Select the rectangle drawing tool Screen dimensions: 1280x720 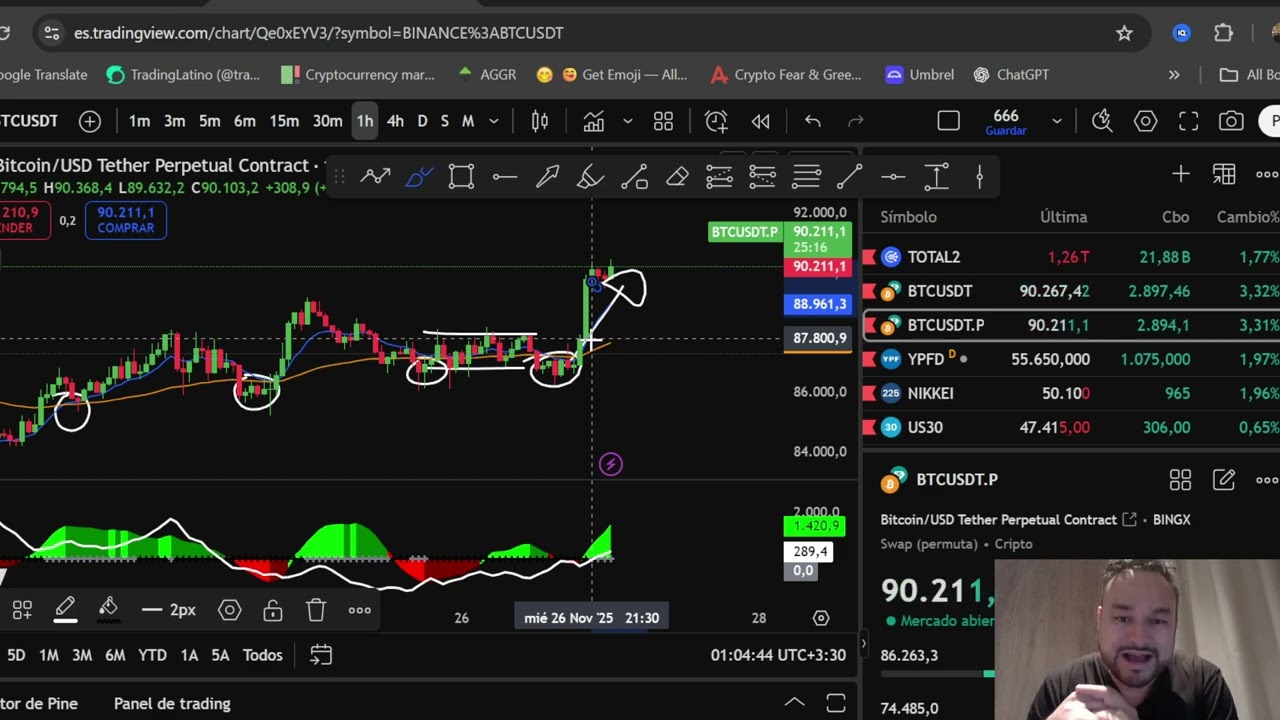[x=461, y=177]
